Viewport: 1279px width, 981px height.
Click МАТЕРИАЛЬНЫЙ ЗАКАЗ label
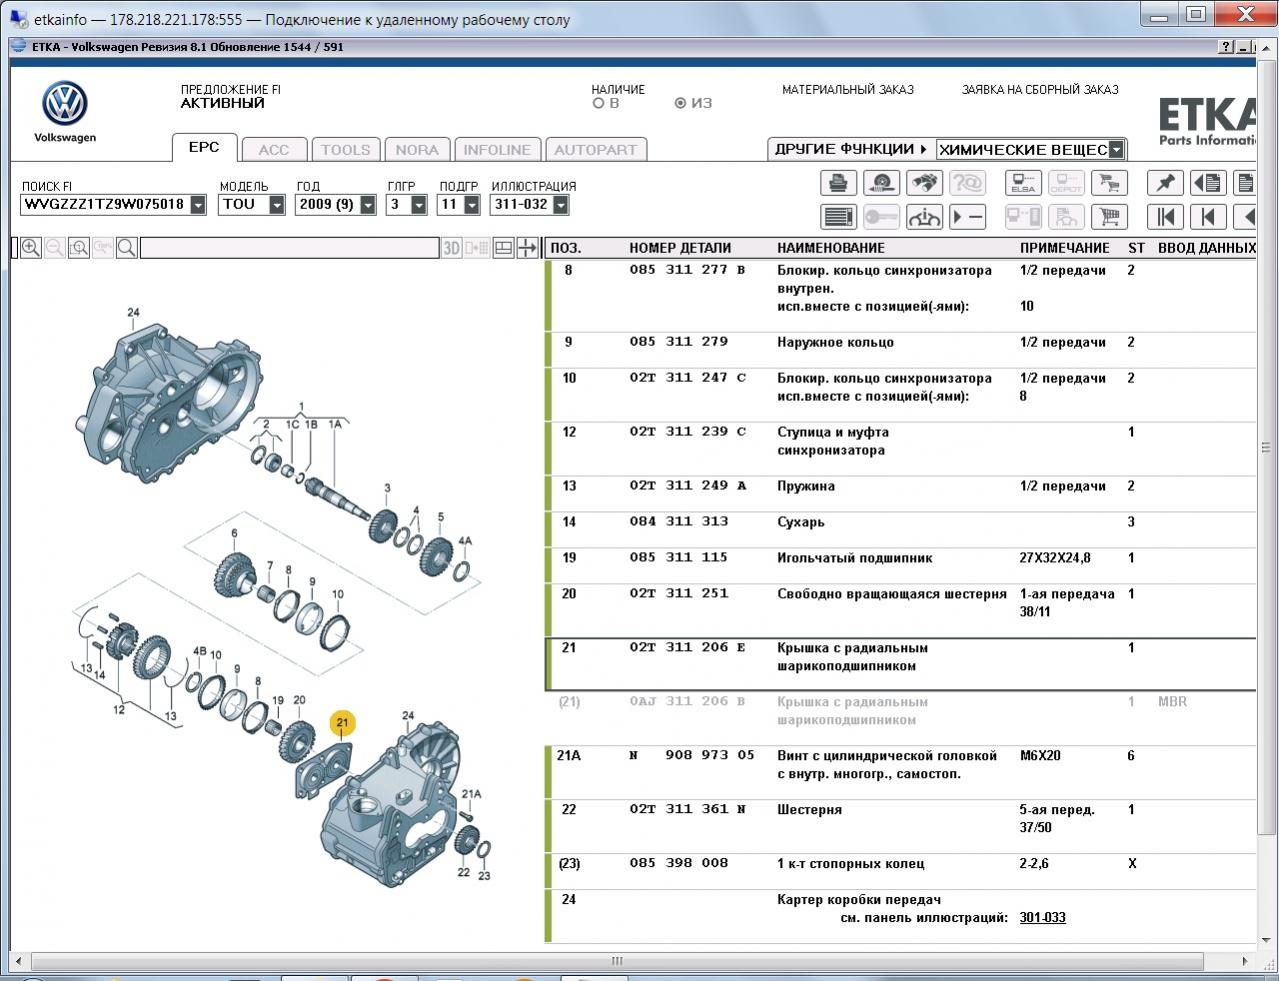[848, 89]
